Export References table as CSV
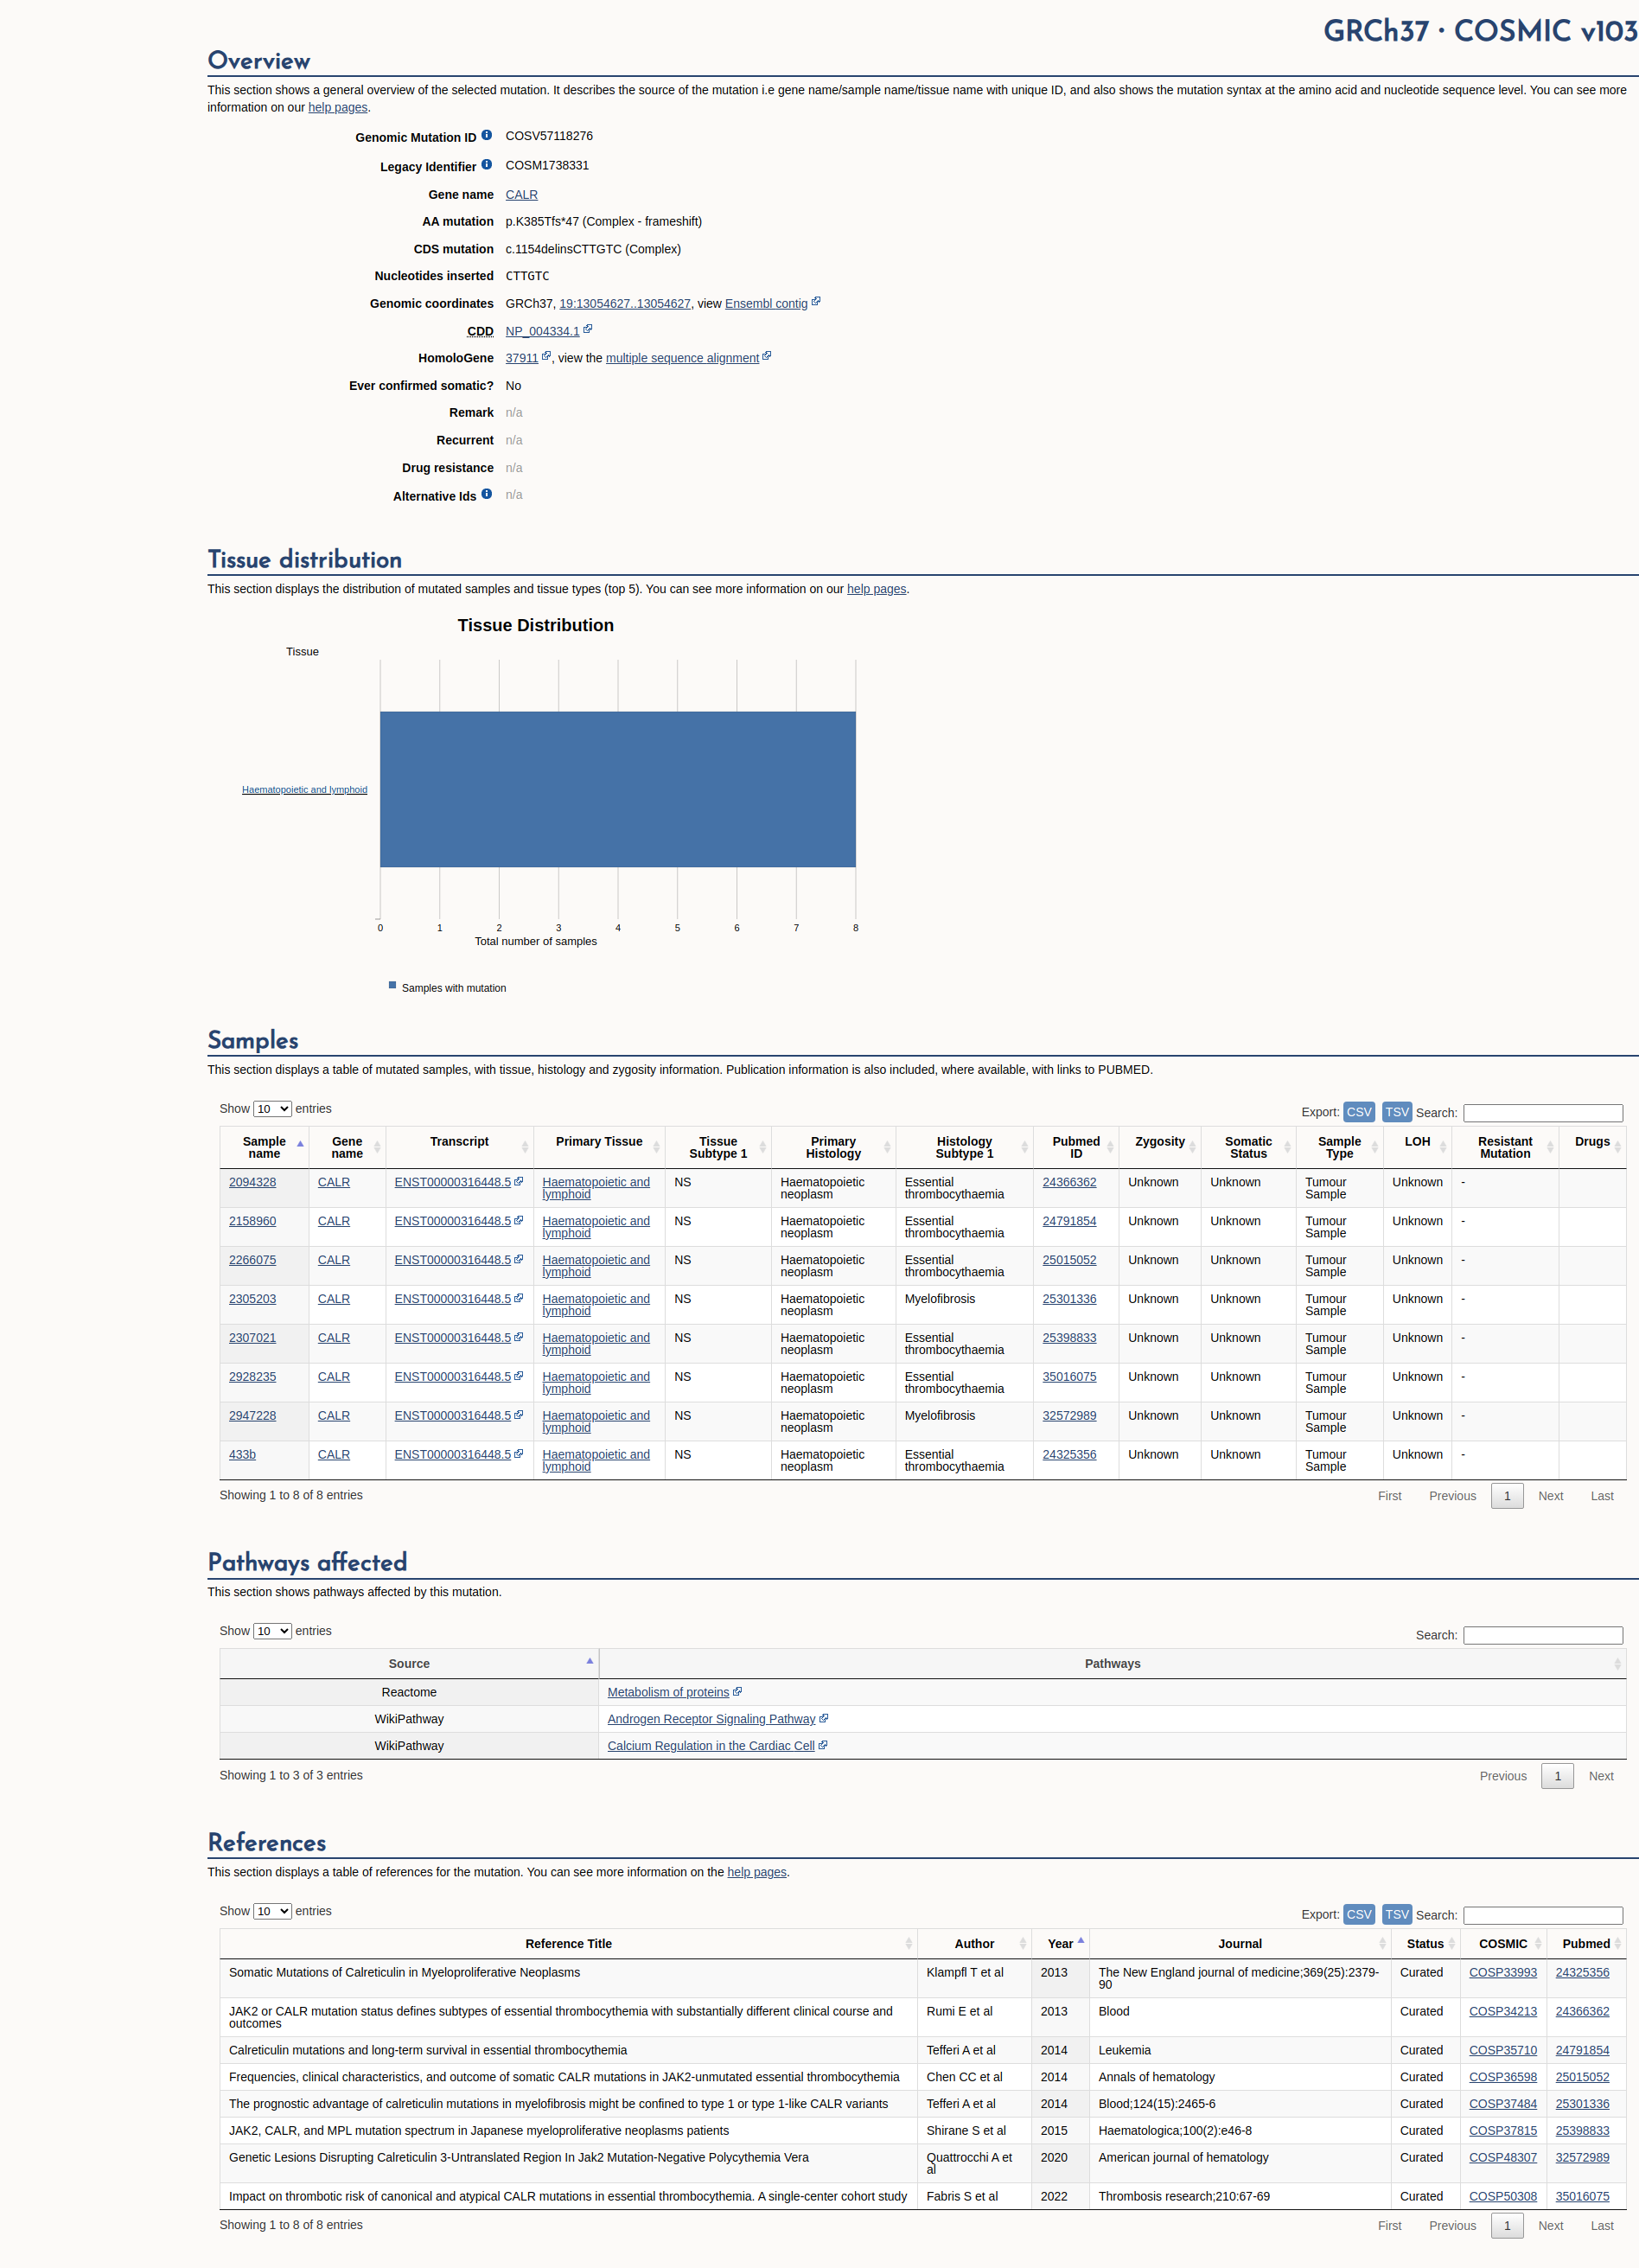The image size is (1639, 2268). [1359, 1914]
